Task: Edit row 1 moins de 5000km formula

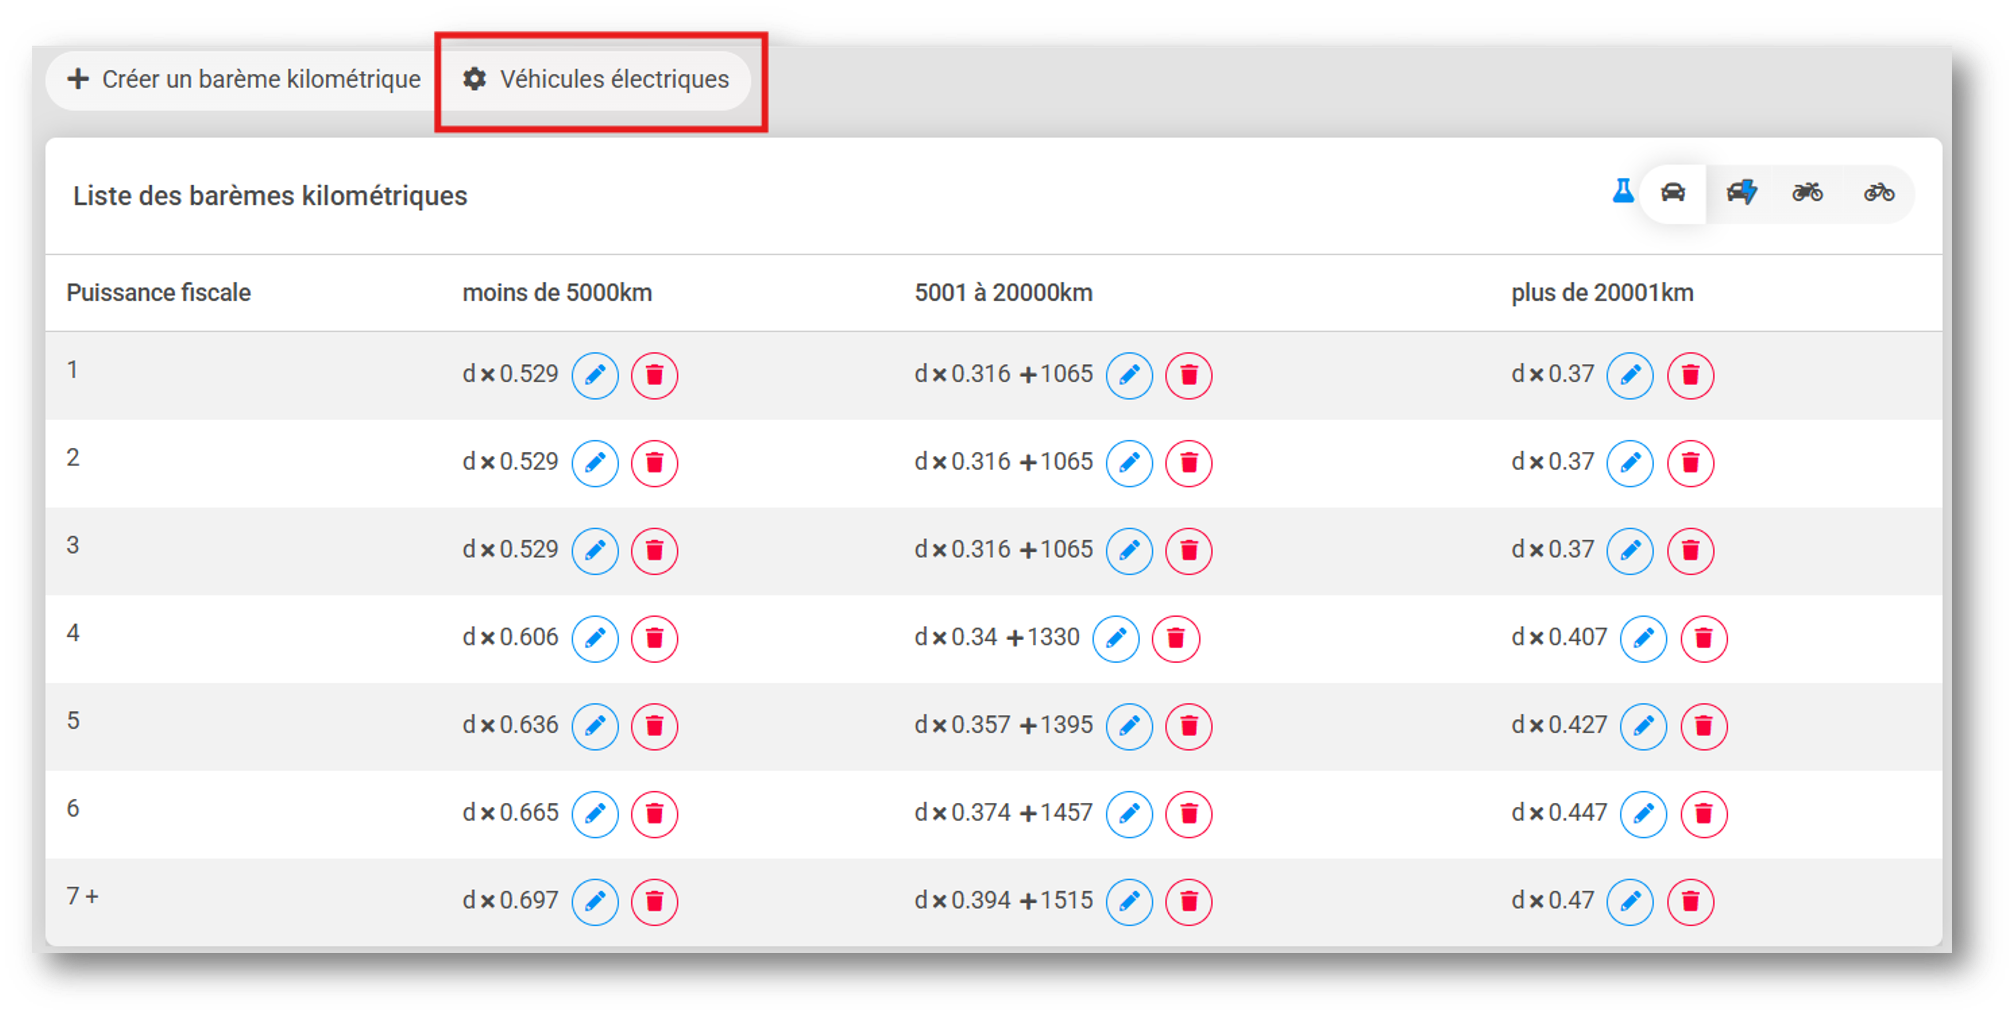Action: coord(595,375)
